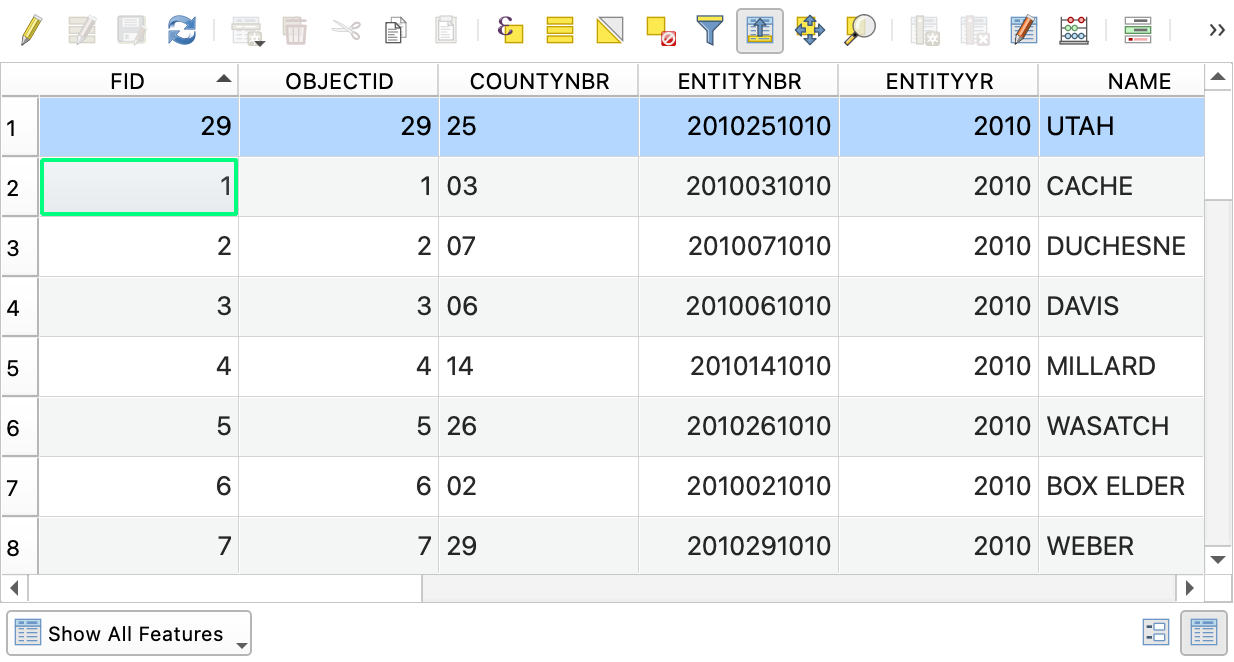Open the Show All Features filter dropdown
Viewport: 1234px width, 662px height.
coord(129,634)
